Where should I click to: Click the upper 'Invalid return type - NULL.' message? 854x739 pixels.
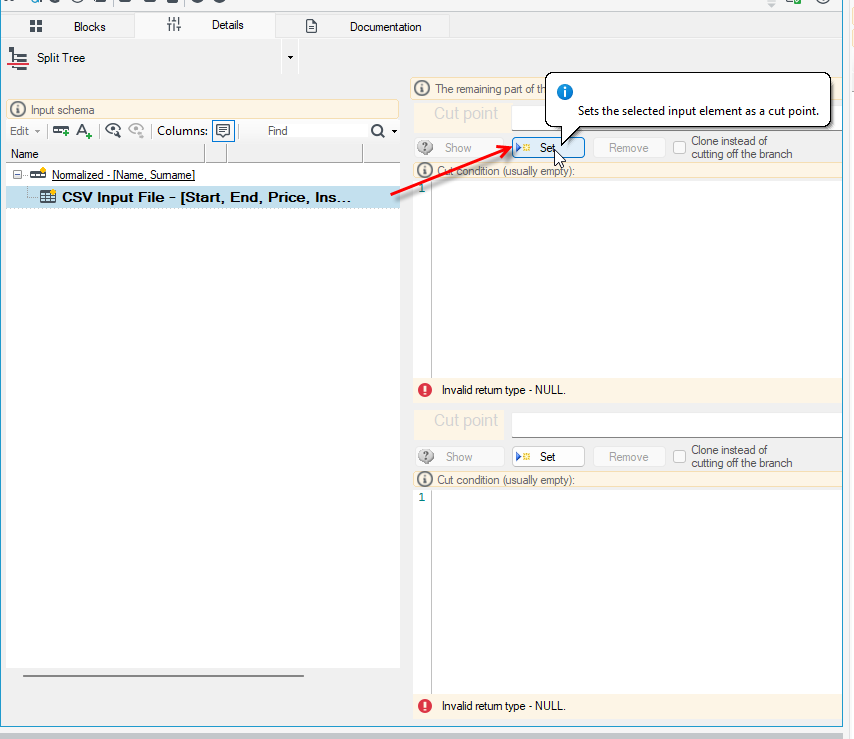click(503, 390)
